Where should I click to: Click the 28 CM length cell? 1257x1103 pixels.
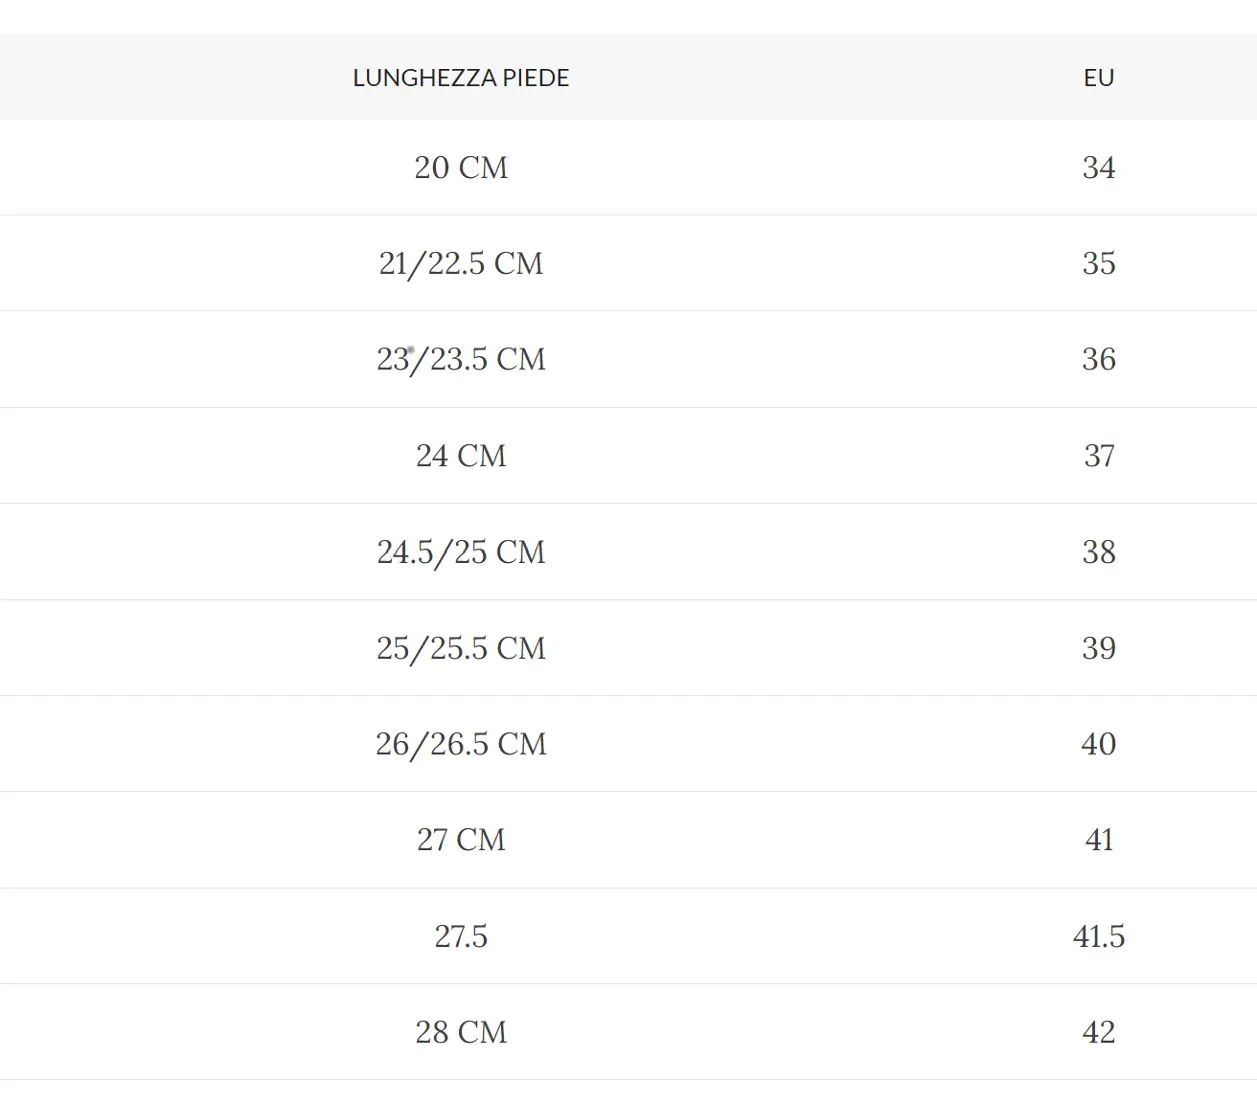click(x=461, y=1032)
